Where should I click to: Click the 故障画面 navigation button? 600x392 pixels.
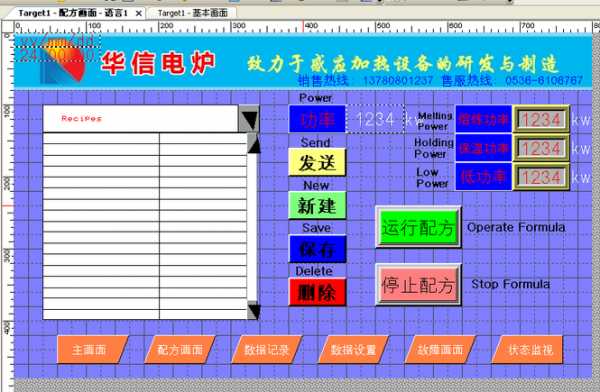click(440, 350)
